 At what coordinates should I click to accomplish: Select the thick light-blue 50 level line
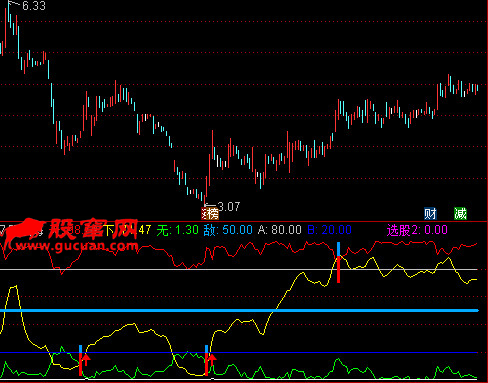239,311
